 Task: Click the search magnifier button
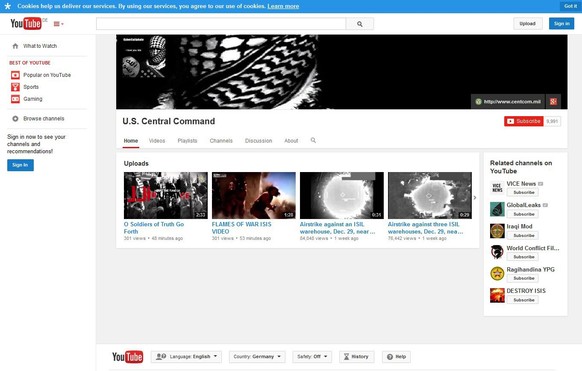pos(360,24)
